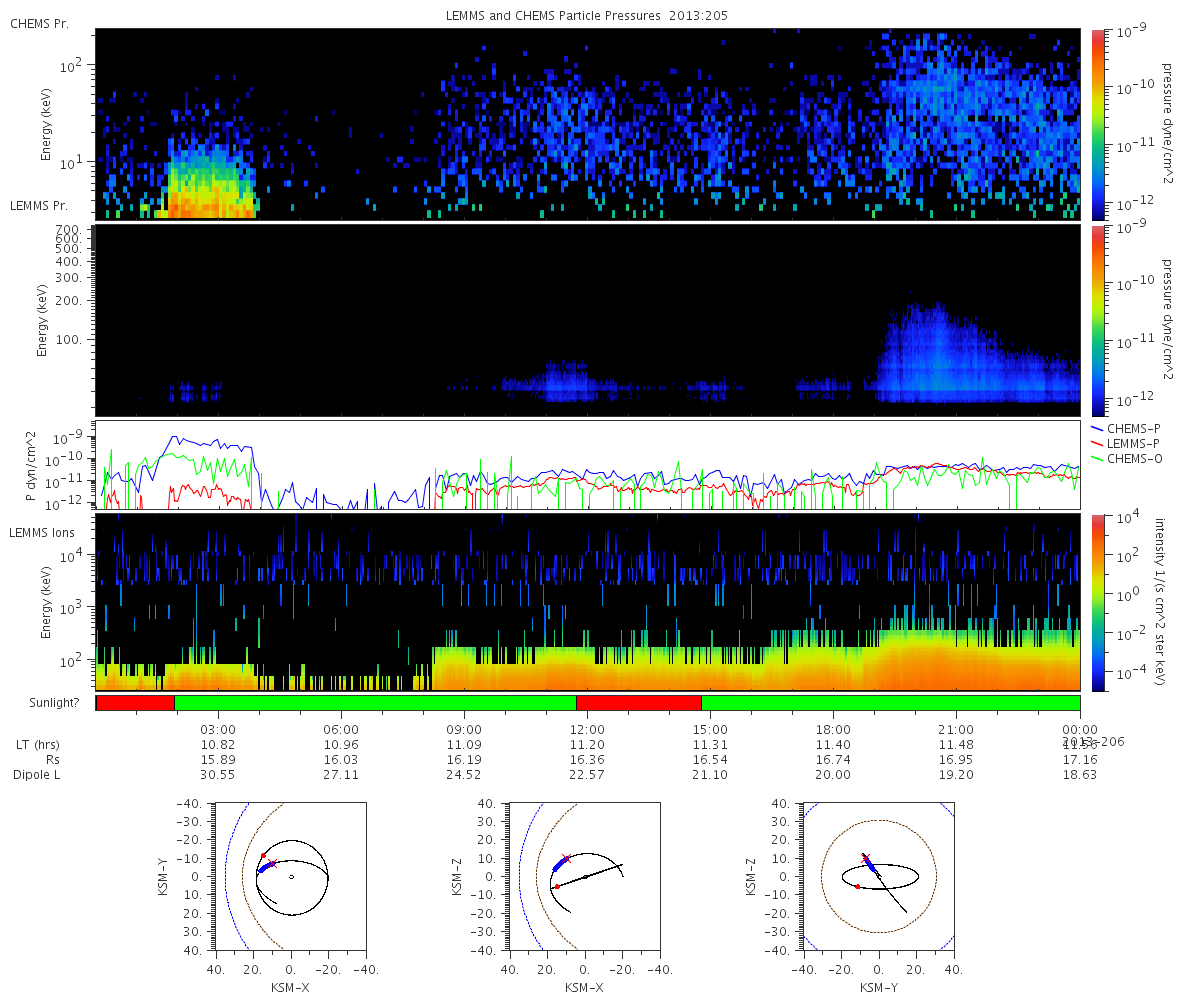
Task: Click the 03:00 time tick label
Action: (218, 729)
